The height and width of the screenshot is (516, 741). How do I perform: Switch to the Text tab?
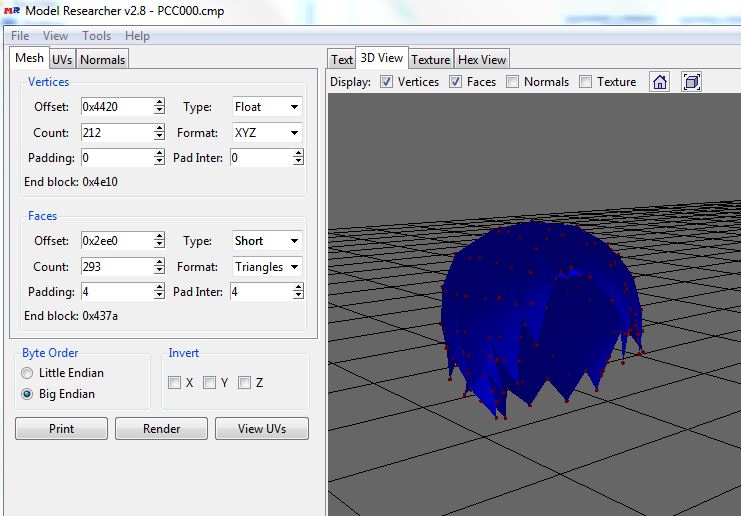click(x=341, y=60)
